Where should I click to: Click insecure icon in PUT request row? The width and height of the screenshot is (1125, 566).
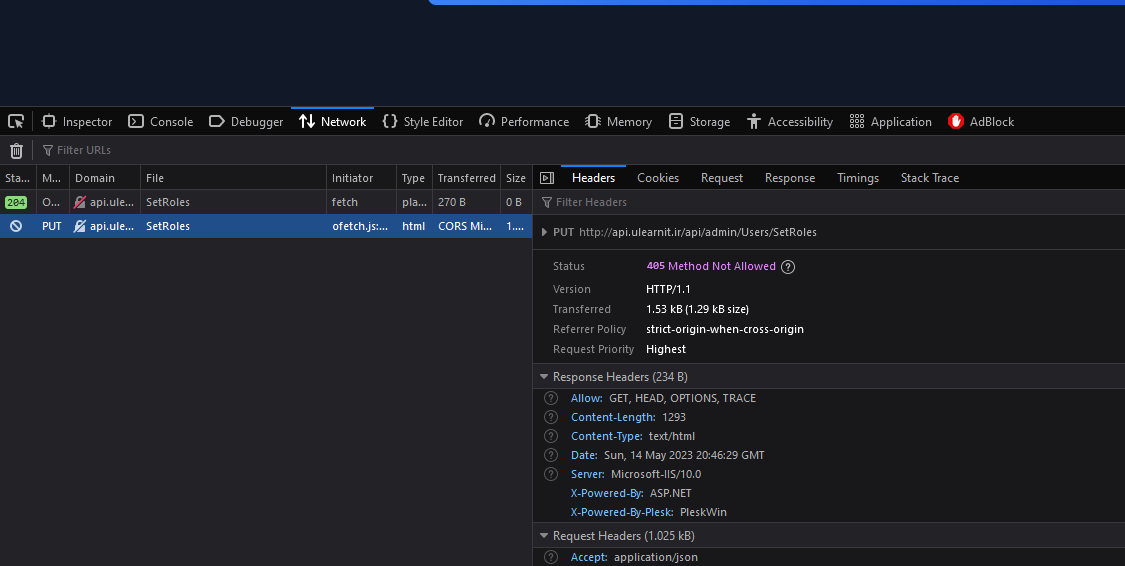tap(80, 226)
